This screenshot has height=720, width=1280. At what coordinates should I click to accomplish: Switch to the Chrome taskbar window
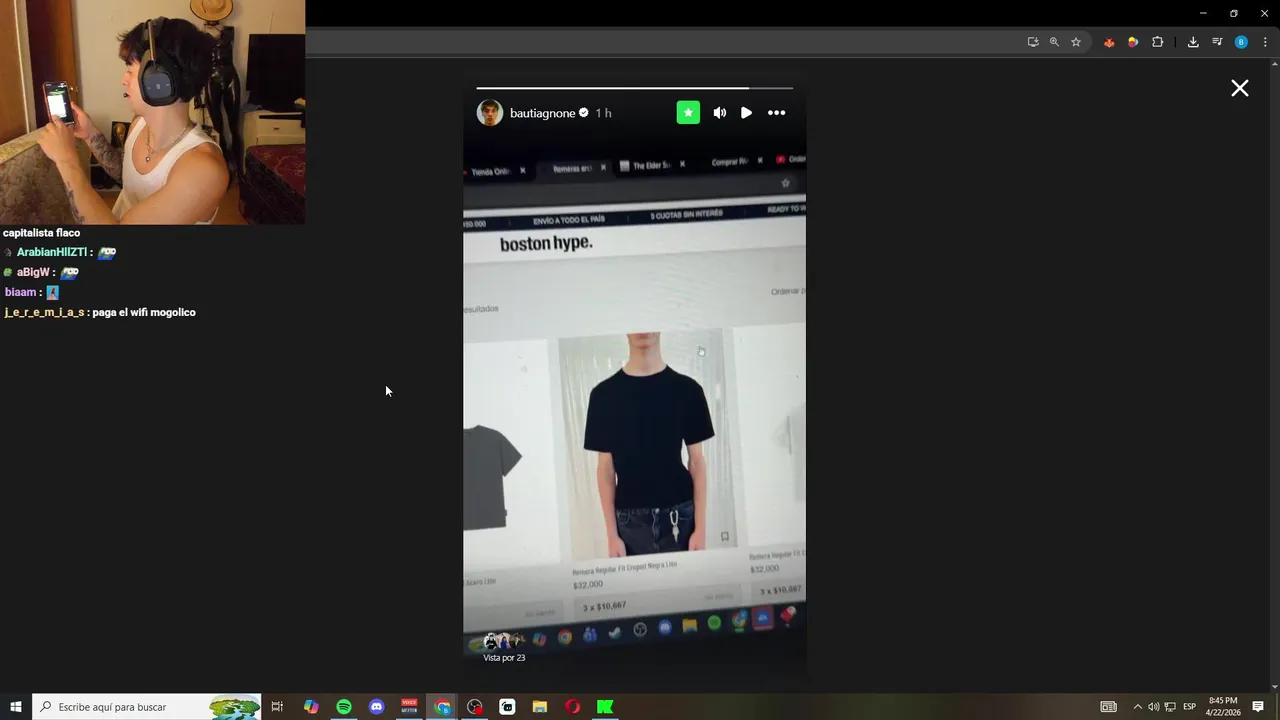tap(442, 707)
